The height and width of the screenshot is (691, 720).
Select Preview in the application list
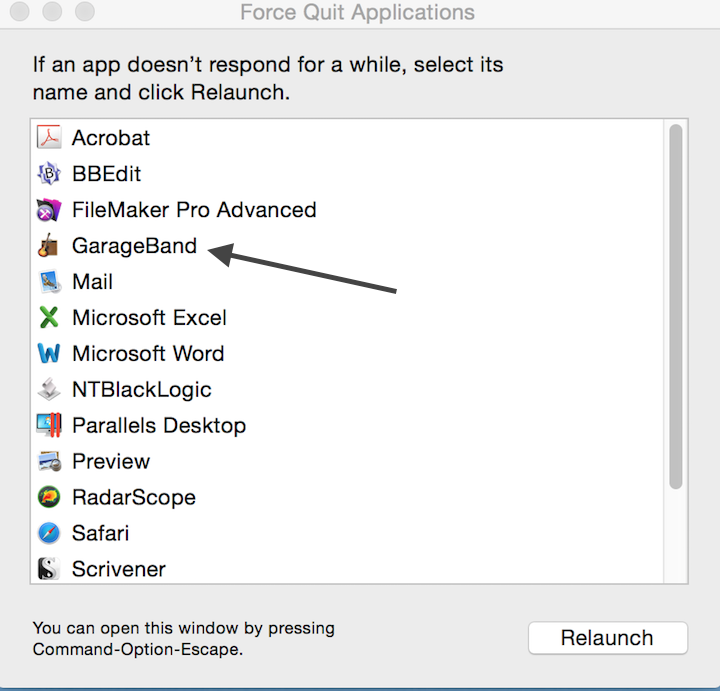(111, 462)
